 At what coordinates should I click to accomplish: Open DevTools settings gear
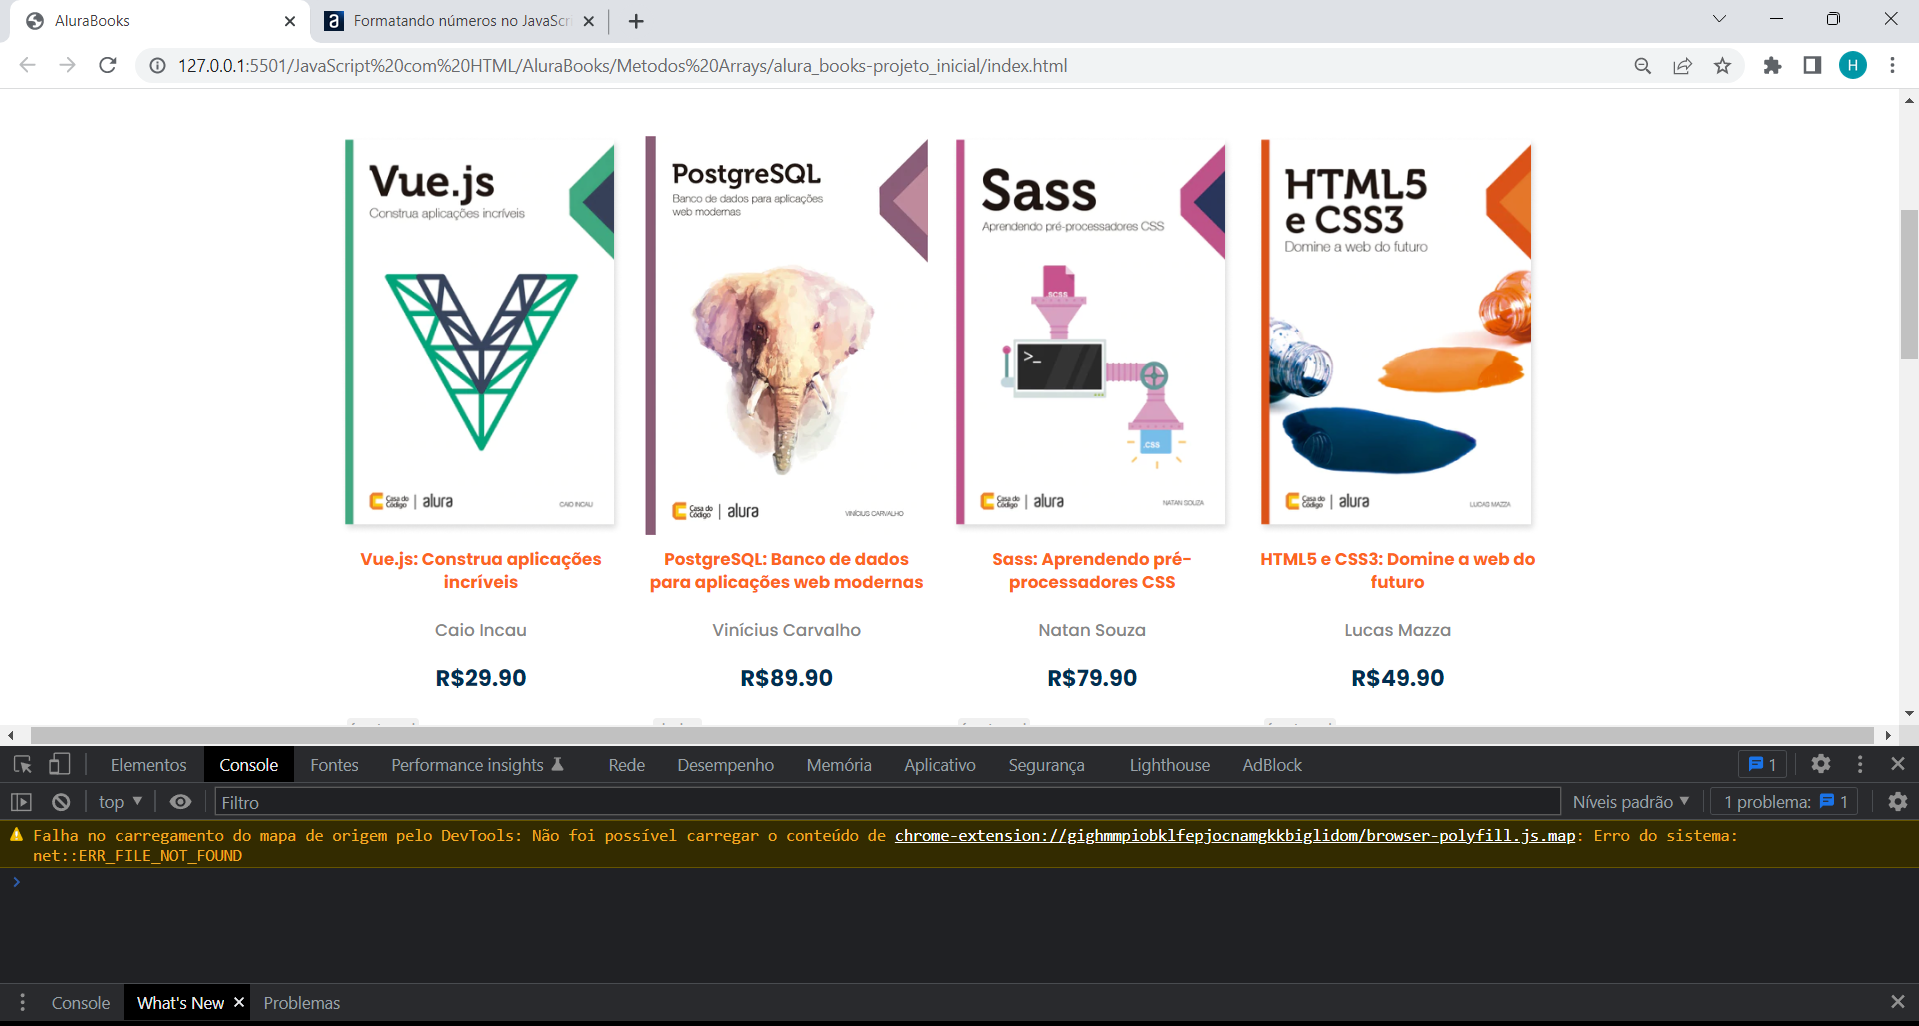tap(1821, 764)
